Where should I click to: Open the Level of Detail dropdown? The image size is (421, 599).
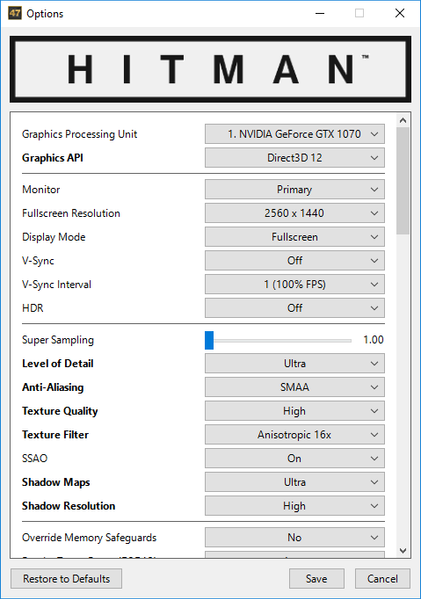click(x=295, y=363)
